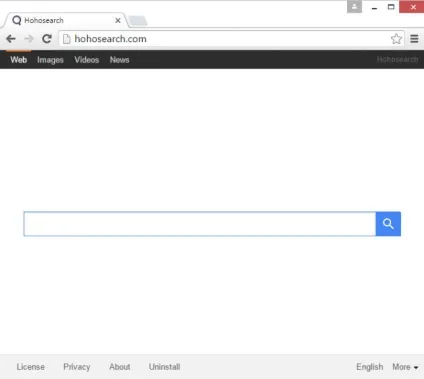Screen dimensions: 424x379
Task: Choose the English language link
Action: 369,367
